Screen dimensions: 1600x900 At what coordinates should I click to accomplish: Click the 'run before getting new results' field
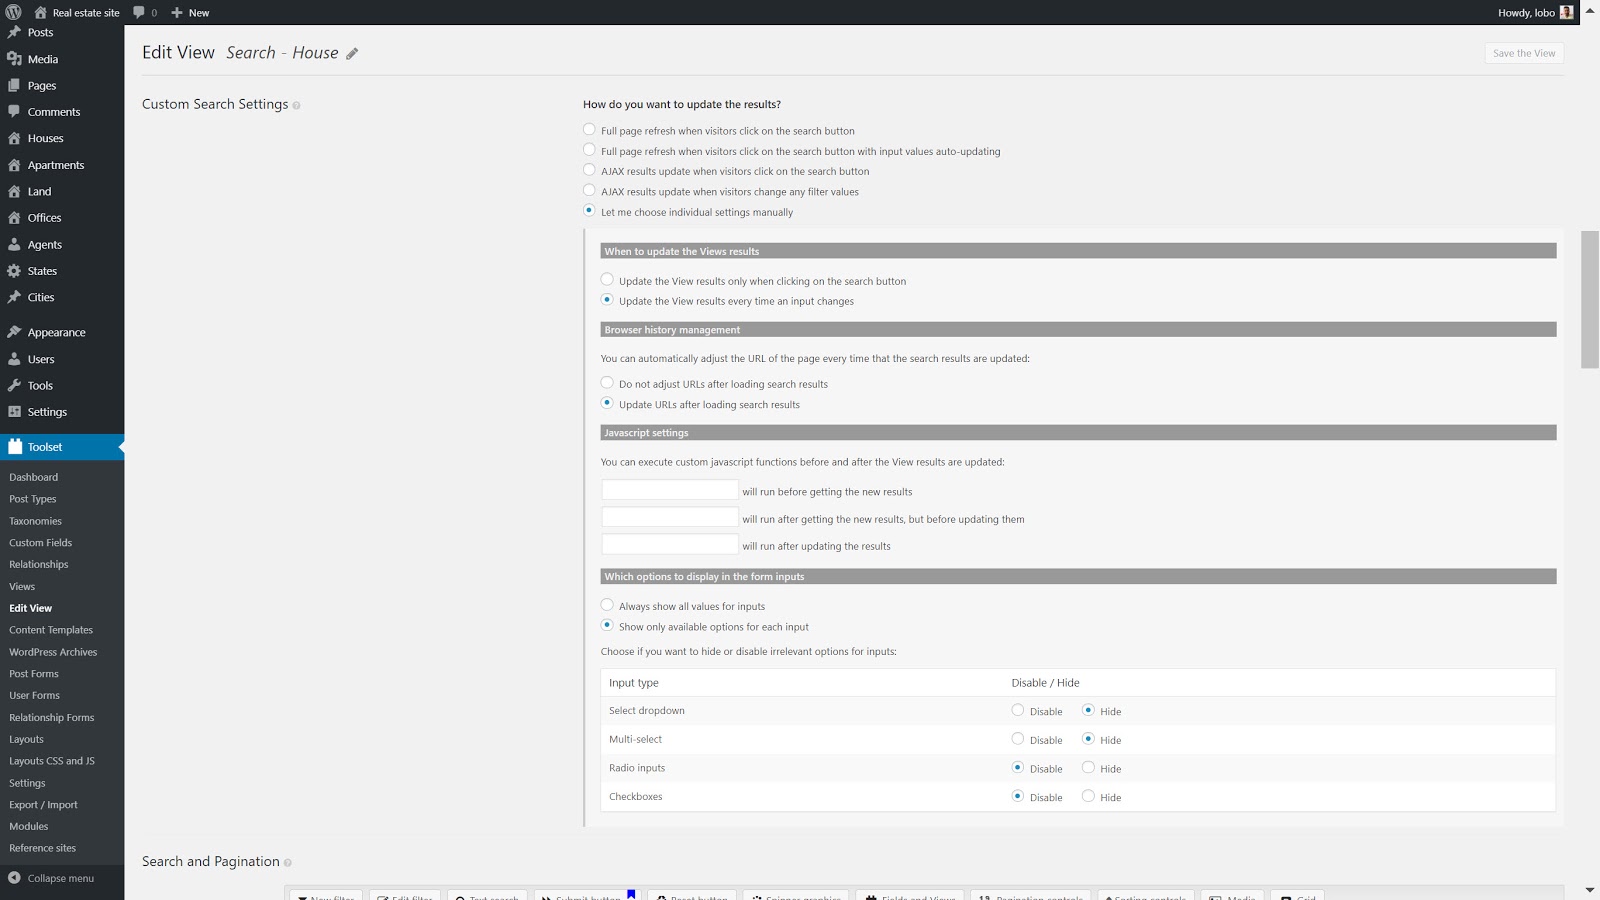point(669,490)
